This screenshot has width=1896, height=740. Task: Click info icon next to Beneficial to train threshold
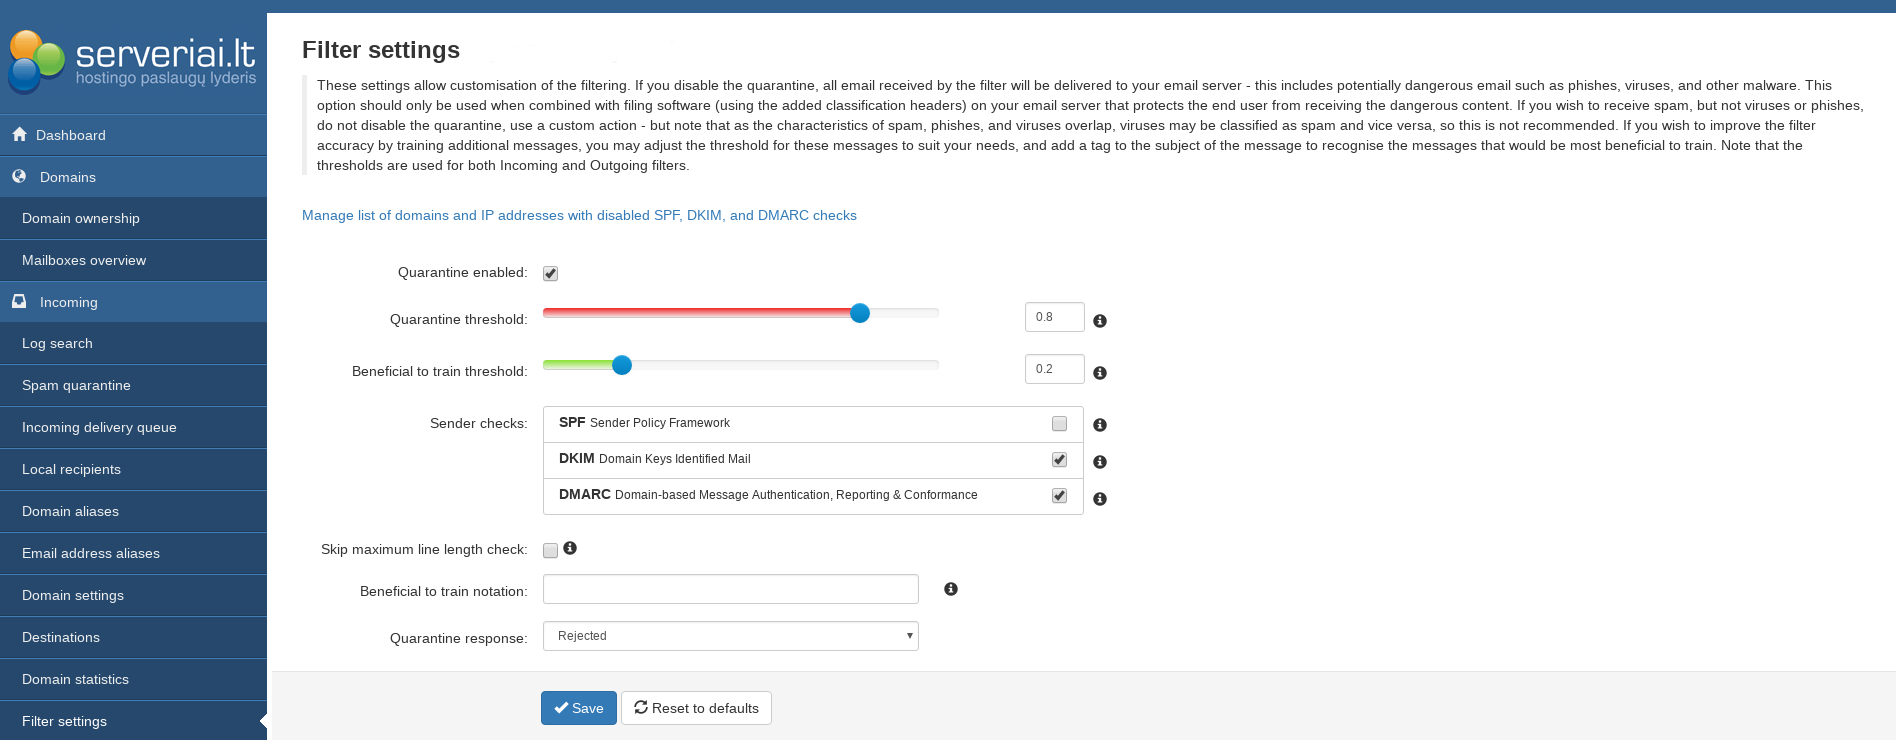(1099, 373)
